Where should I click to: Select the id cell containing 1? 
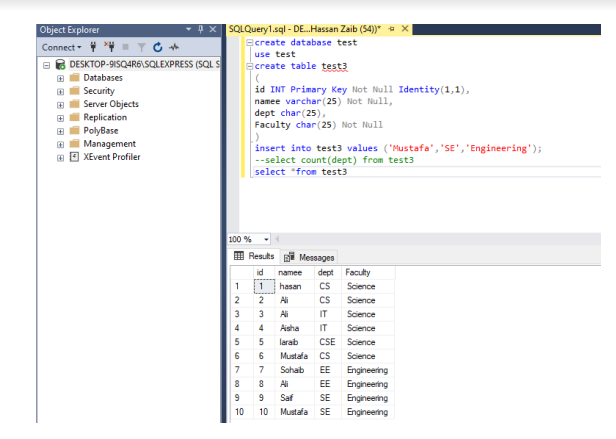pos(264,287)
